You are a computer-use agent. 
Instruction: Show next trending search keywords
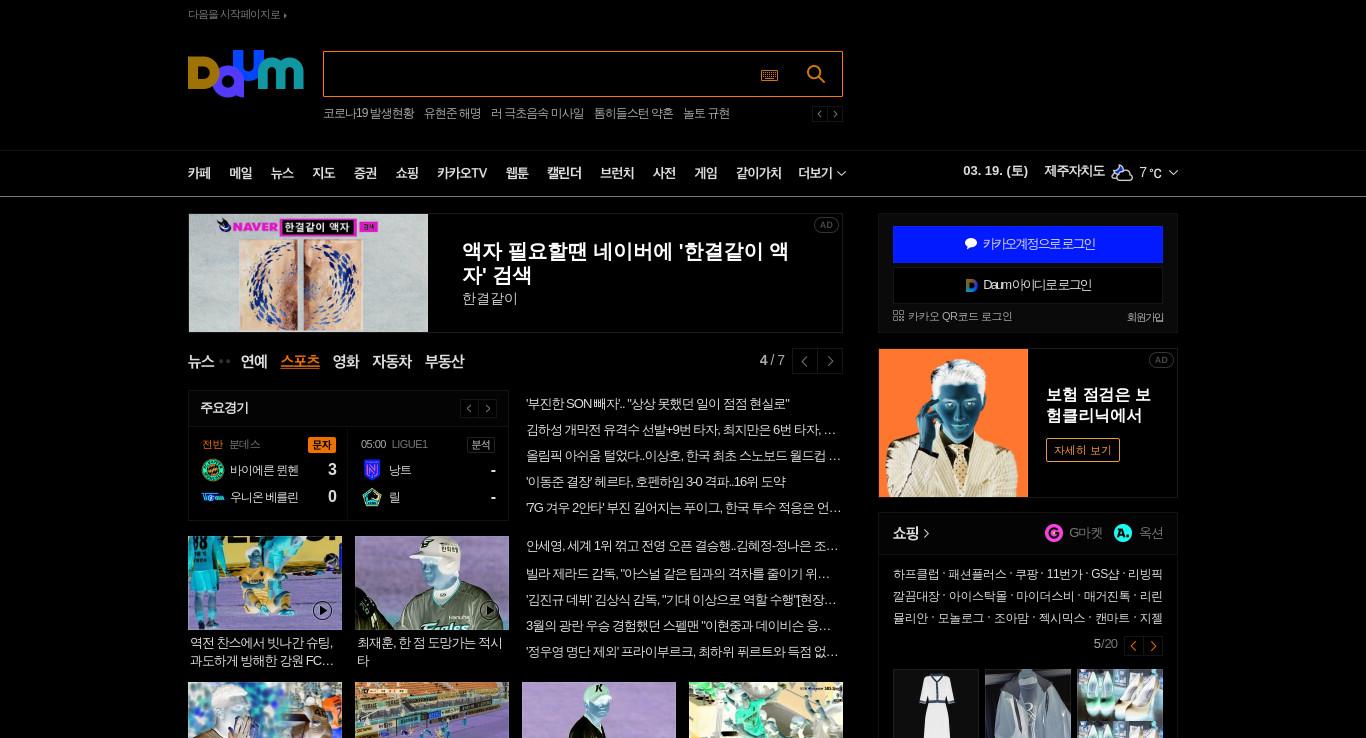pyautogui.click(x=835, y=114)
